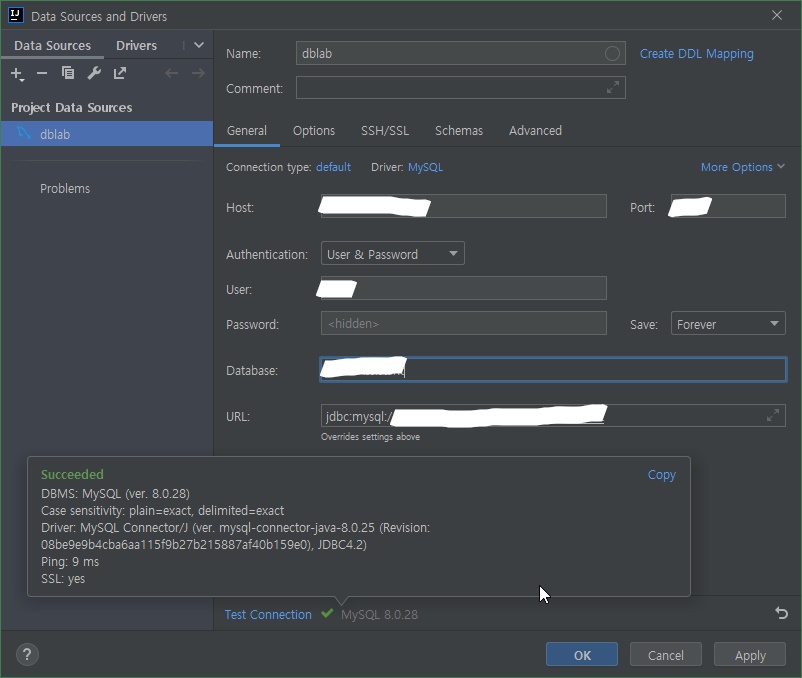Expand the Comment field editor icon

pos(612,88)
